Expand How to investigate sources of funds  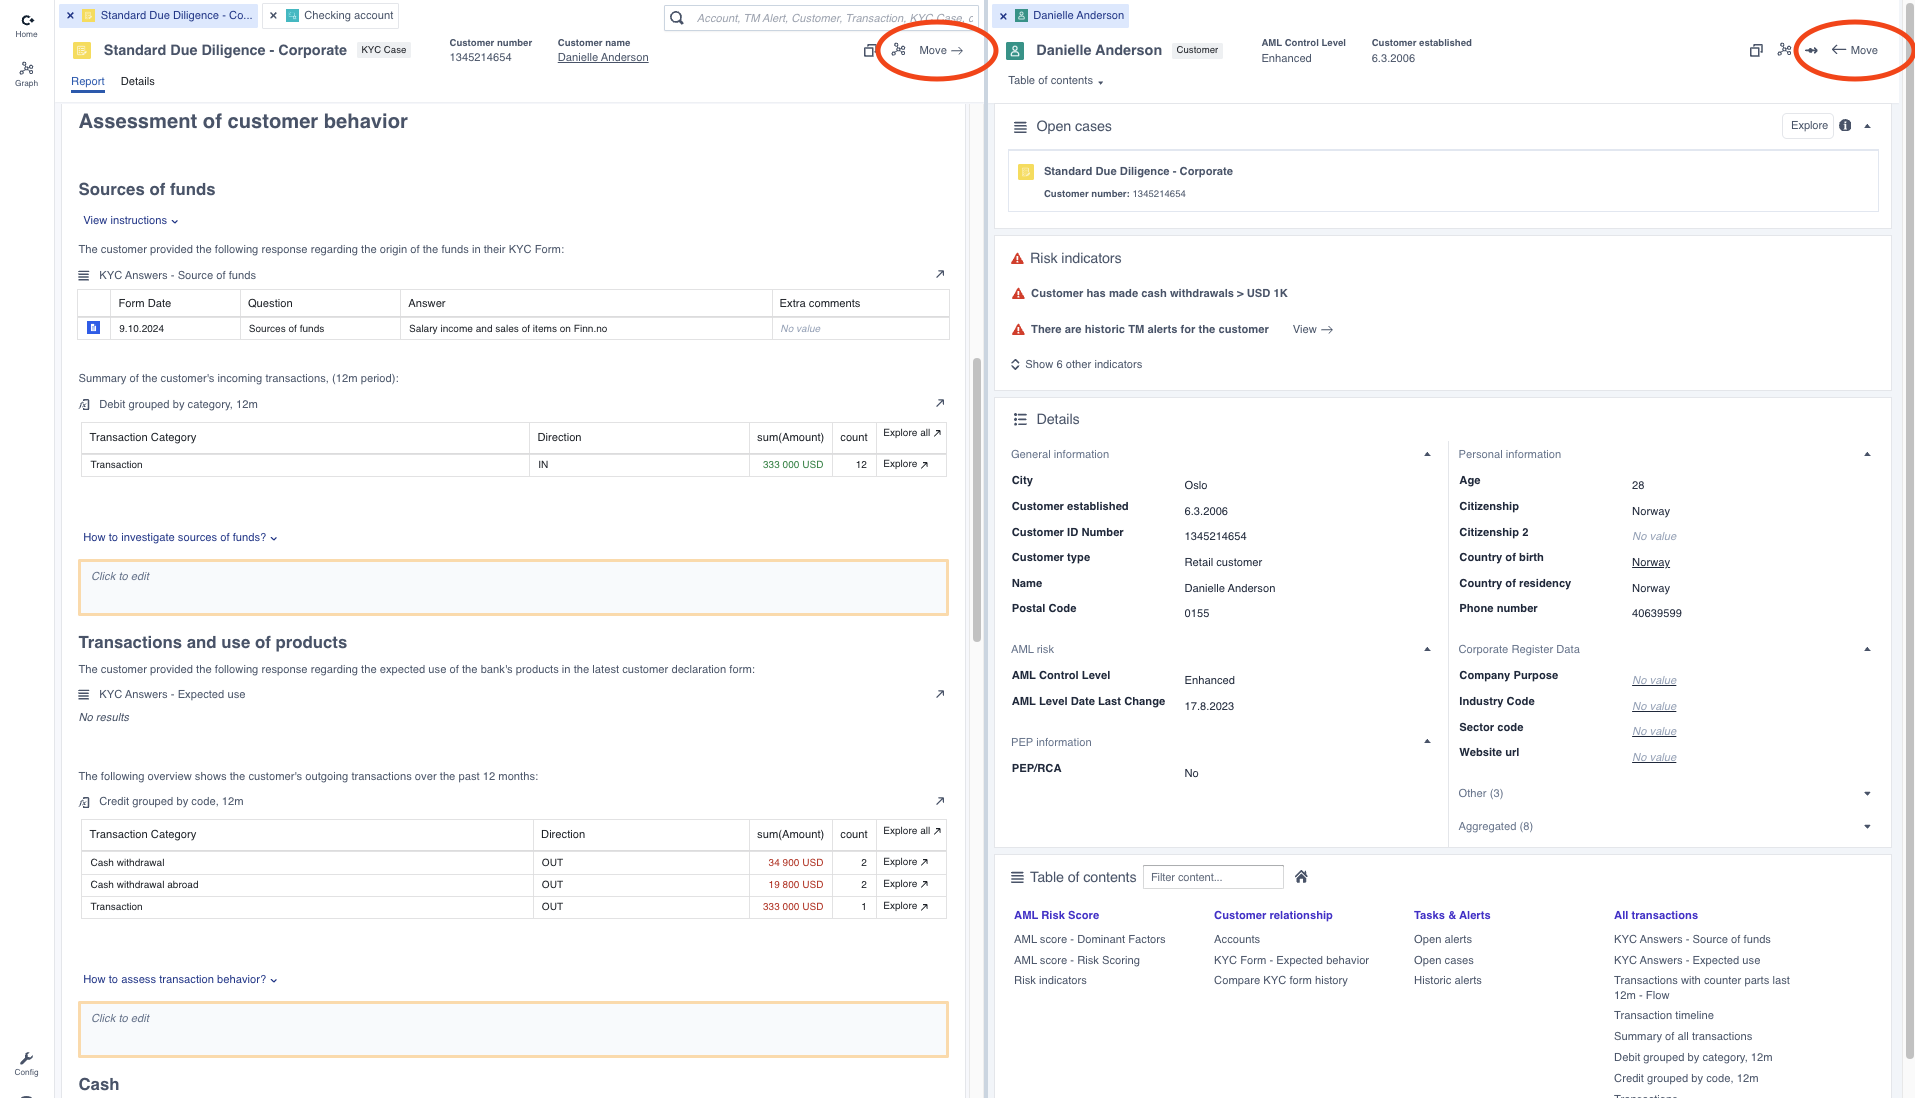[x=180, y=538]
